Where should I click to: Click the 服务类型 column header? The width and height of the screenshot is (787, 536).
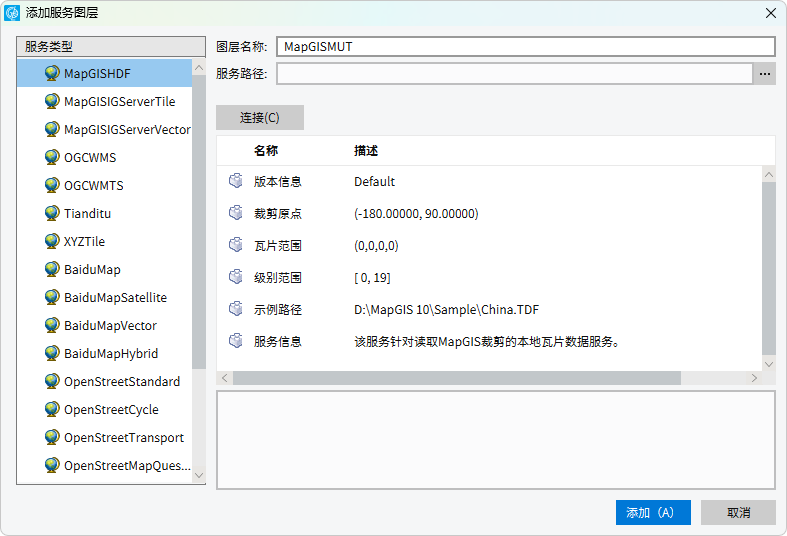tap(111, 47)
